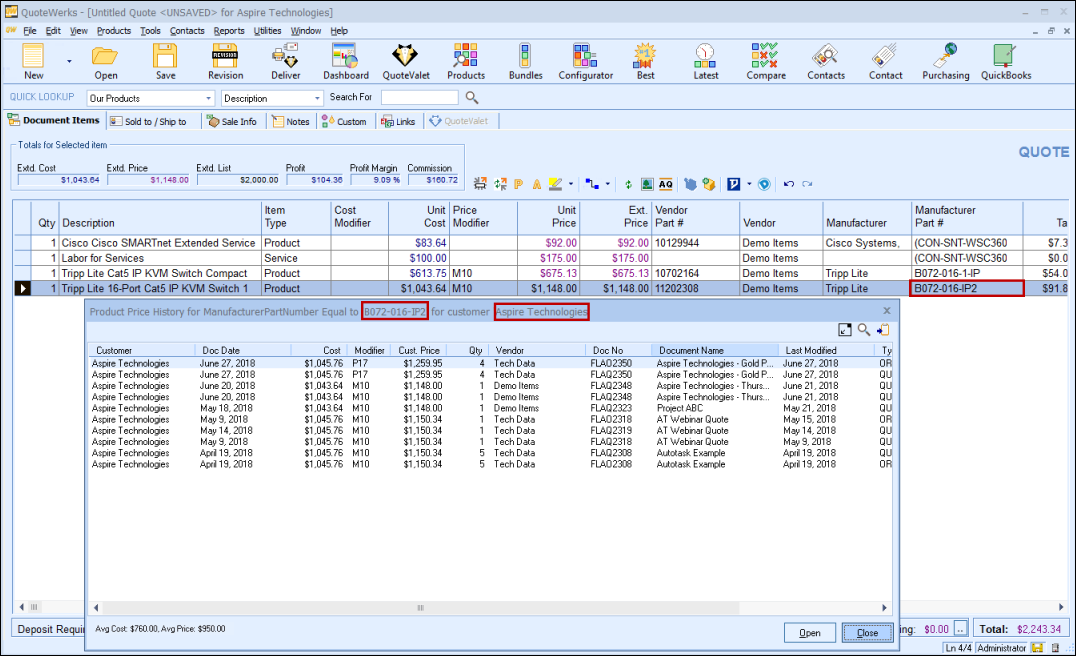Launch the Configurator tool
Viewport: 1076px width, 656px height.
[585, 62]
